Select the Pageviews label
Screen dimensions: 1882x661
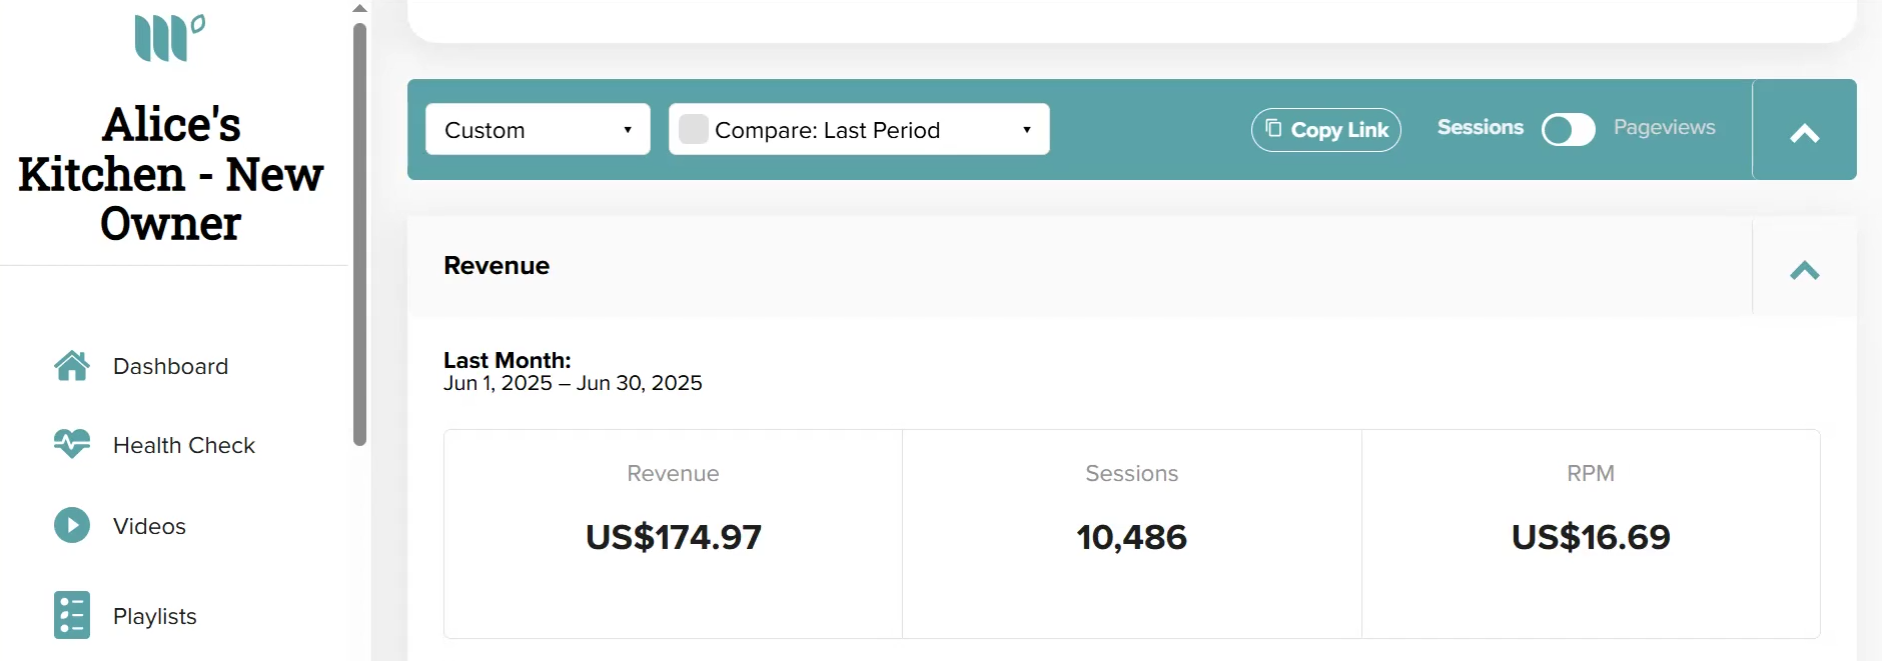(1664, 127)
